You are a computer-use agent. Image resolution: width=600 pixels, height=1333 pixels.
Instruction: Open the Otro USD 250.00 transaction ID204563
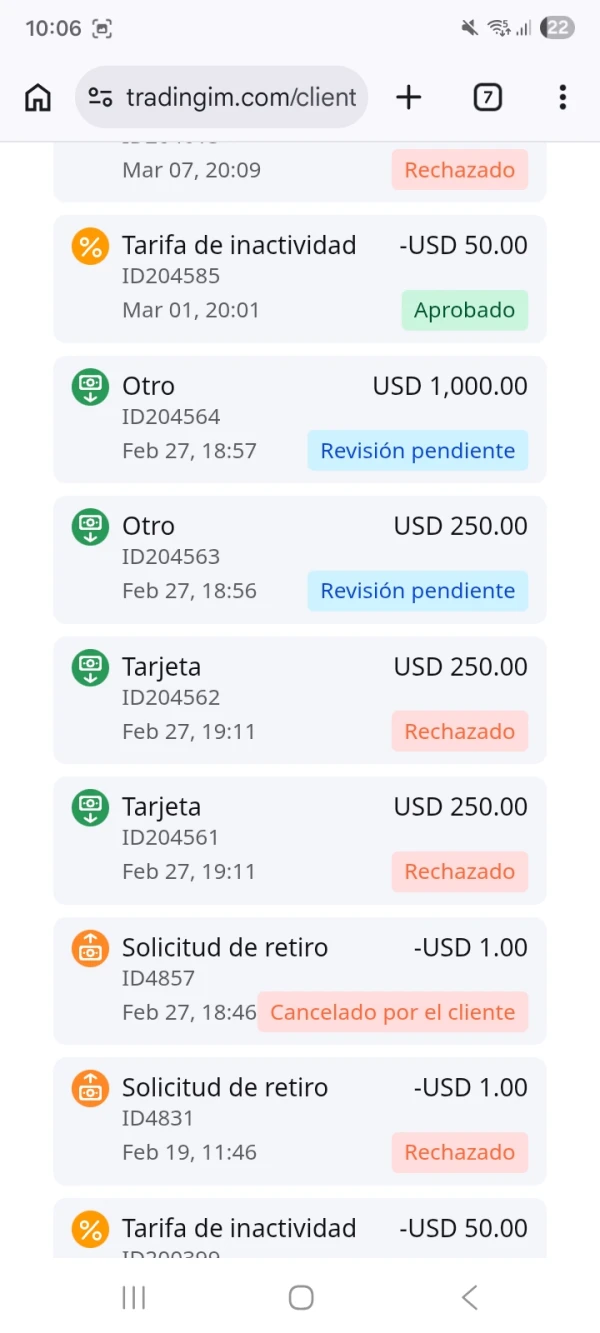[x=300, y=558]
